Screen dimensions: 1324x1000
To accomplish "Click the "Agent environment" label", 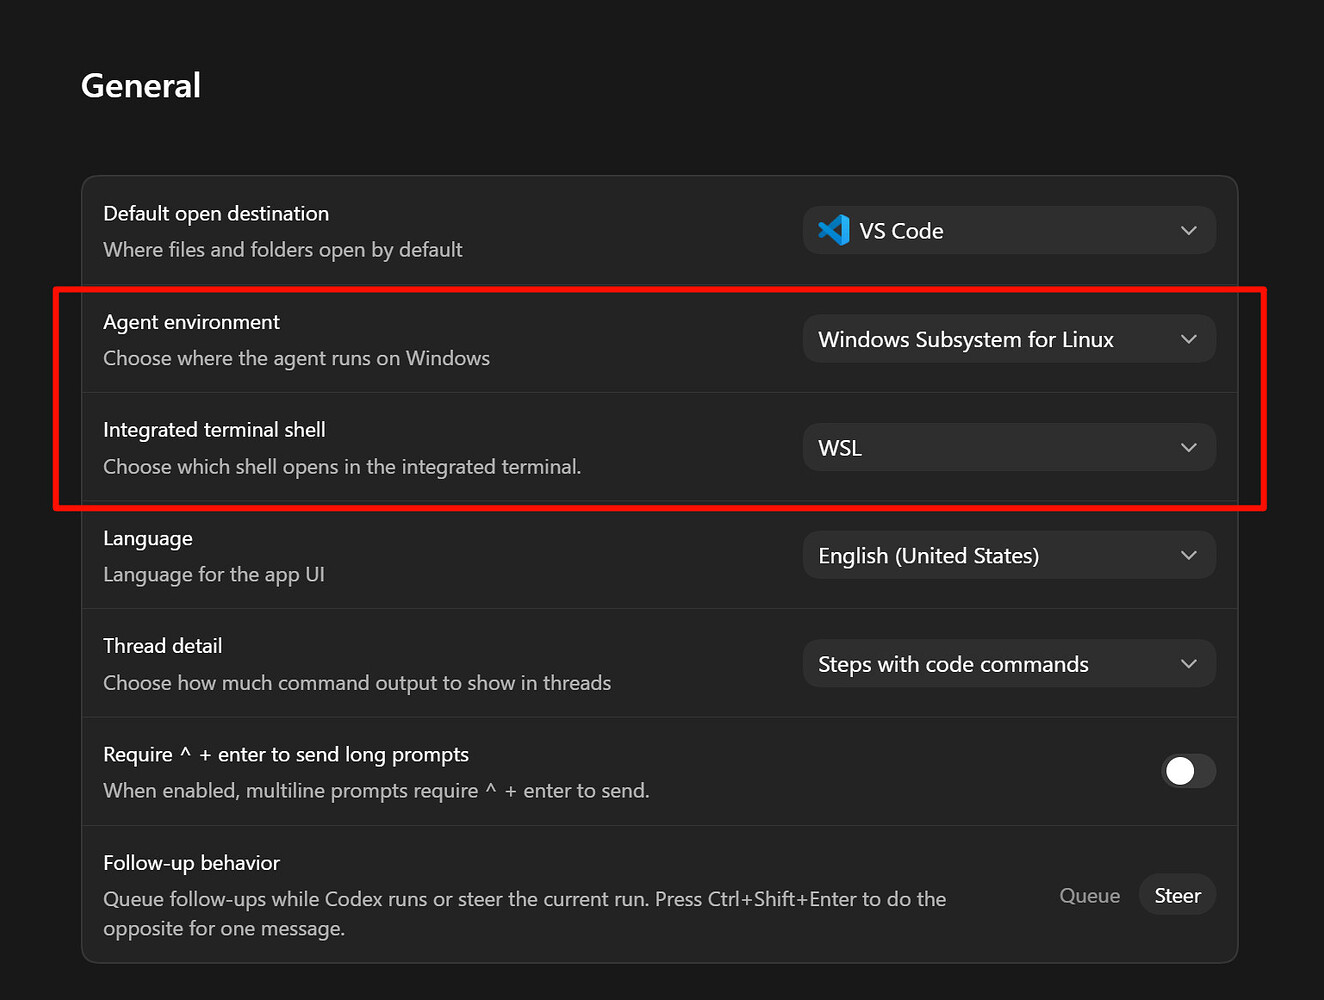I will (x=191, y=322).
